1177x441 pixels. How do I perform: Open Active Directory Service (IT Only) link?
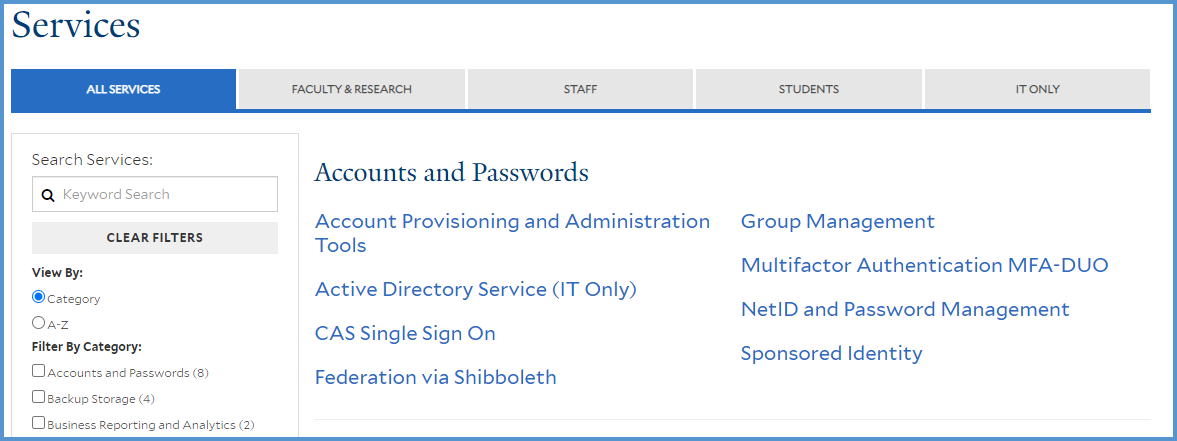tap(476, 290)
